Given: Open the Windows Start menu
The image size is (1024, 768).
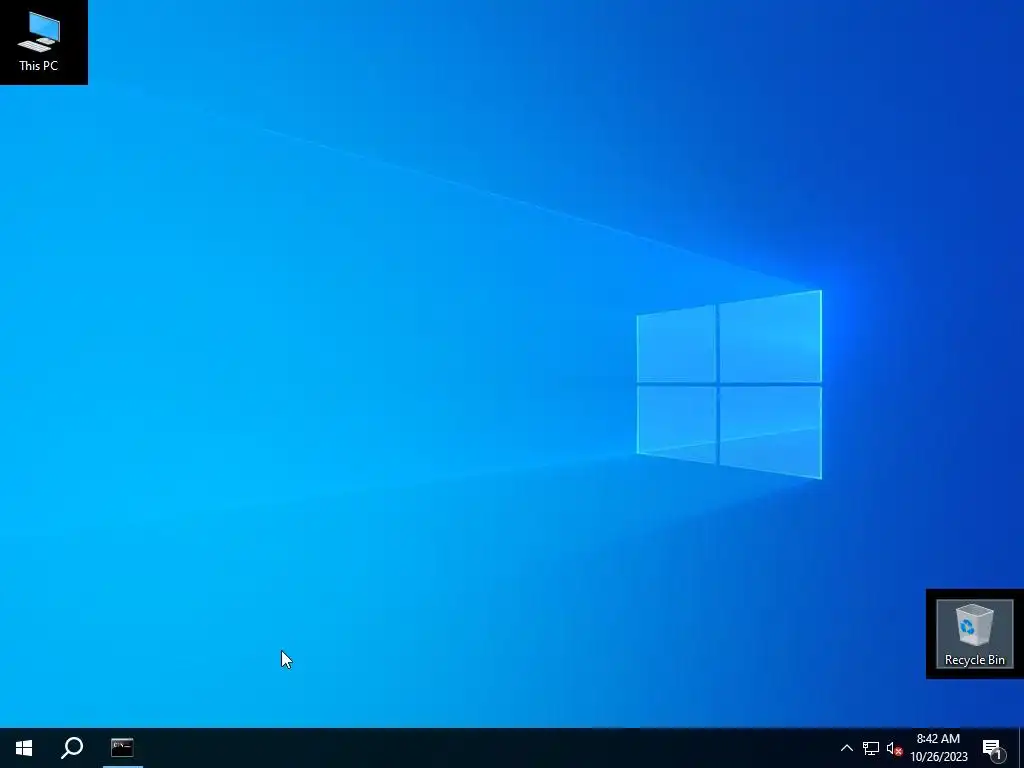Looking at the screenshot, I should pos(24,748).
